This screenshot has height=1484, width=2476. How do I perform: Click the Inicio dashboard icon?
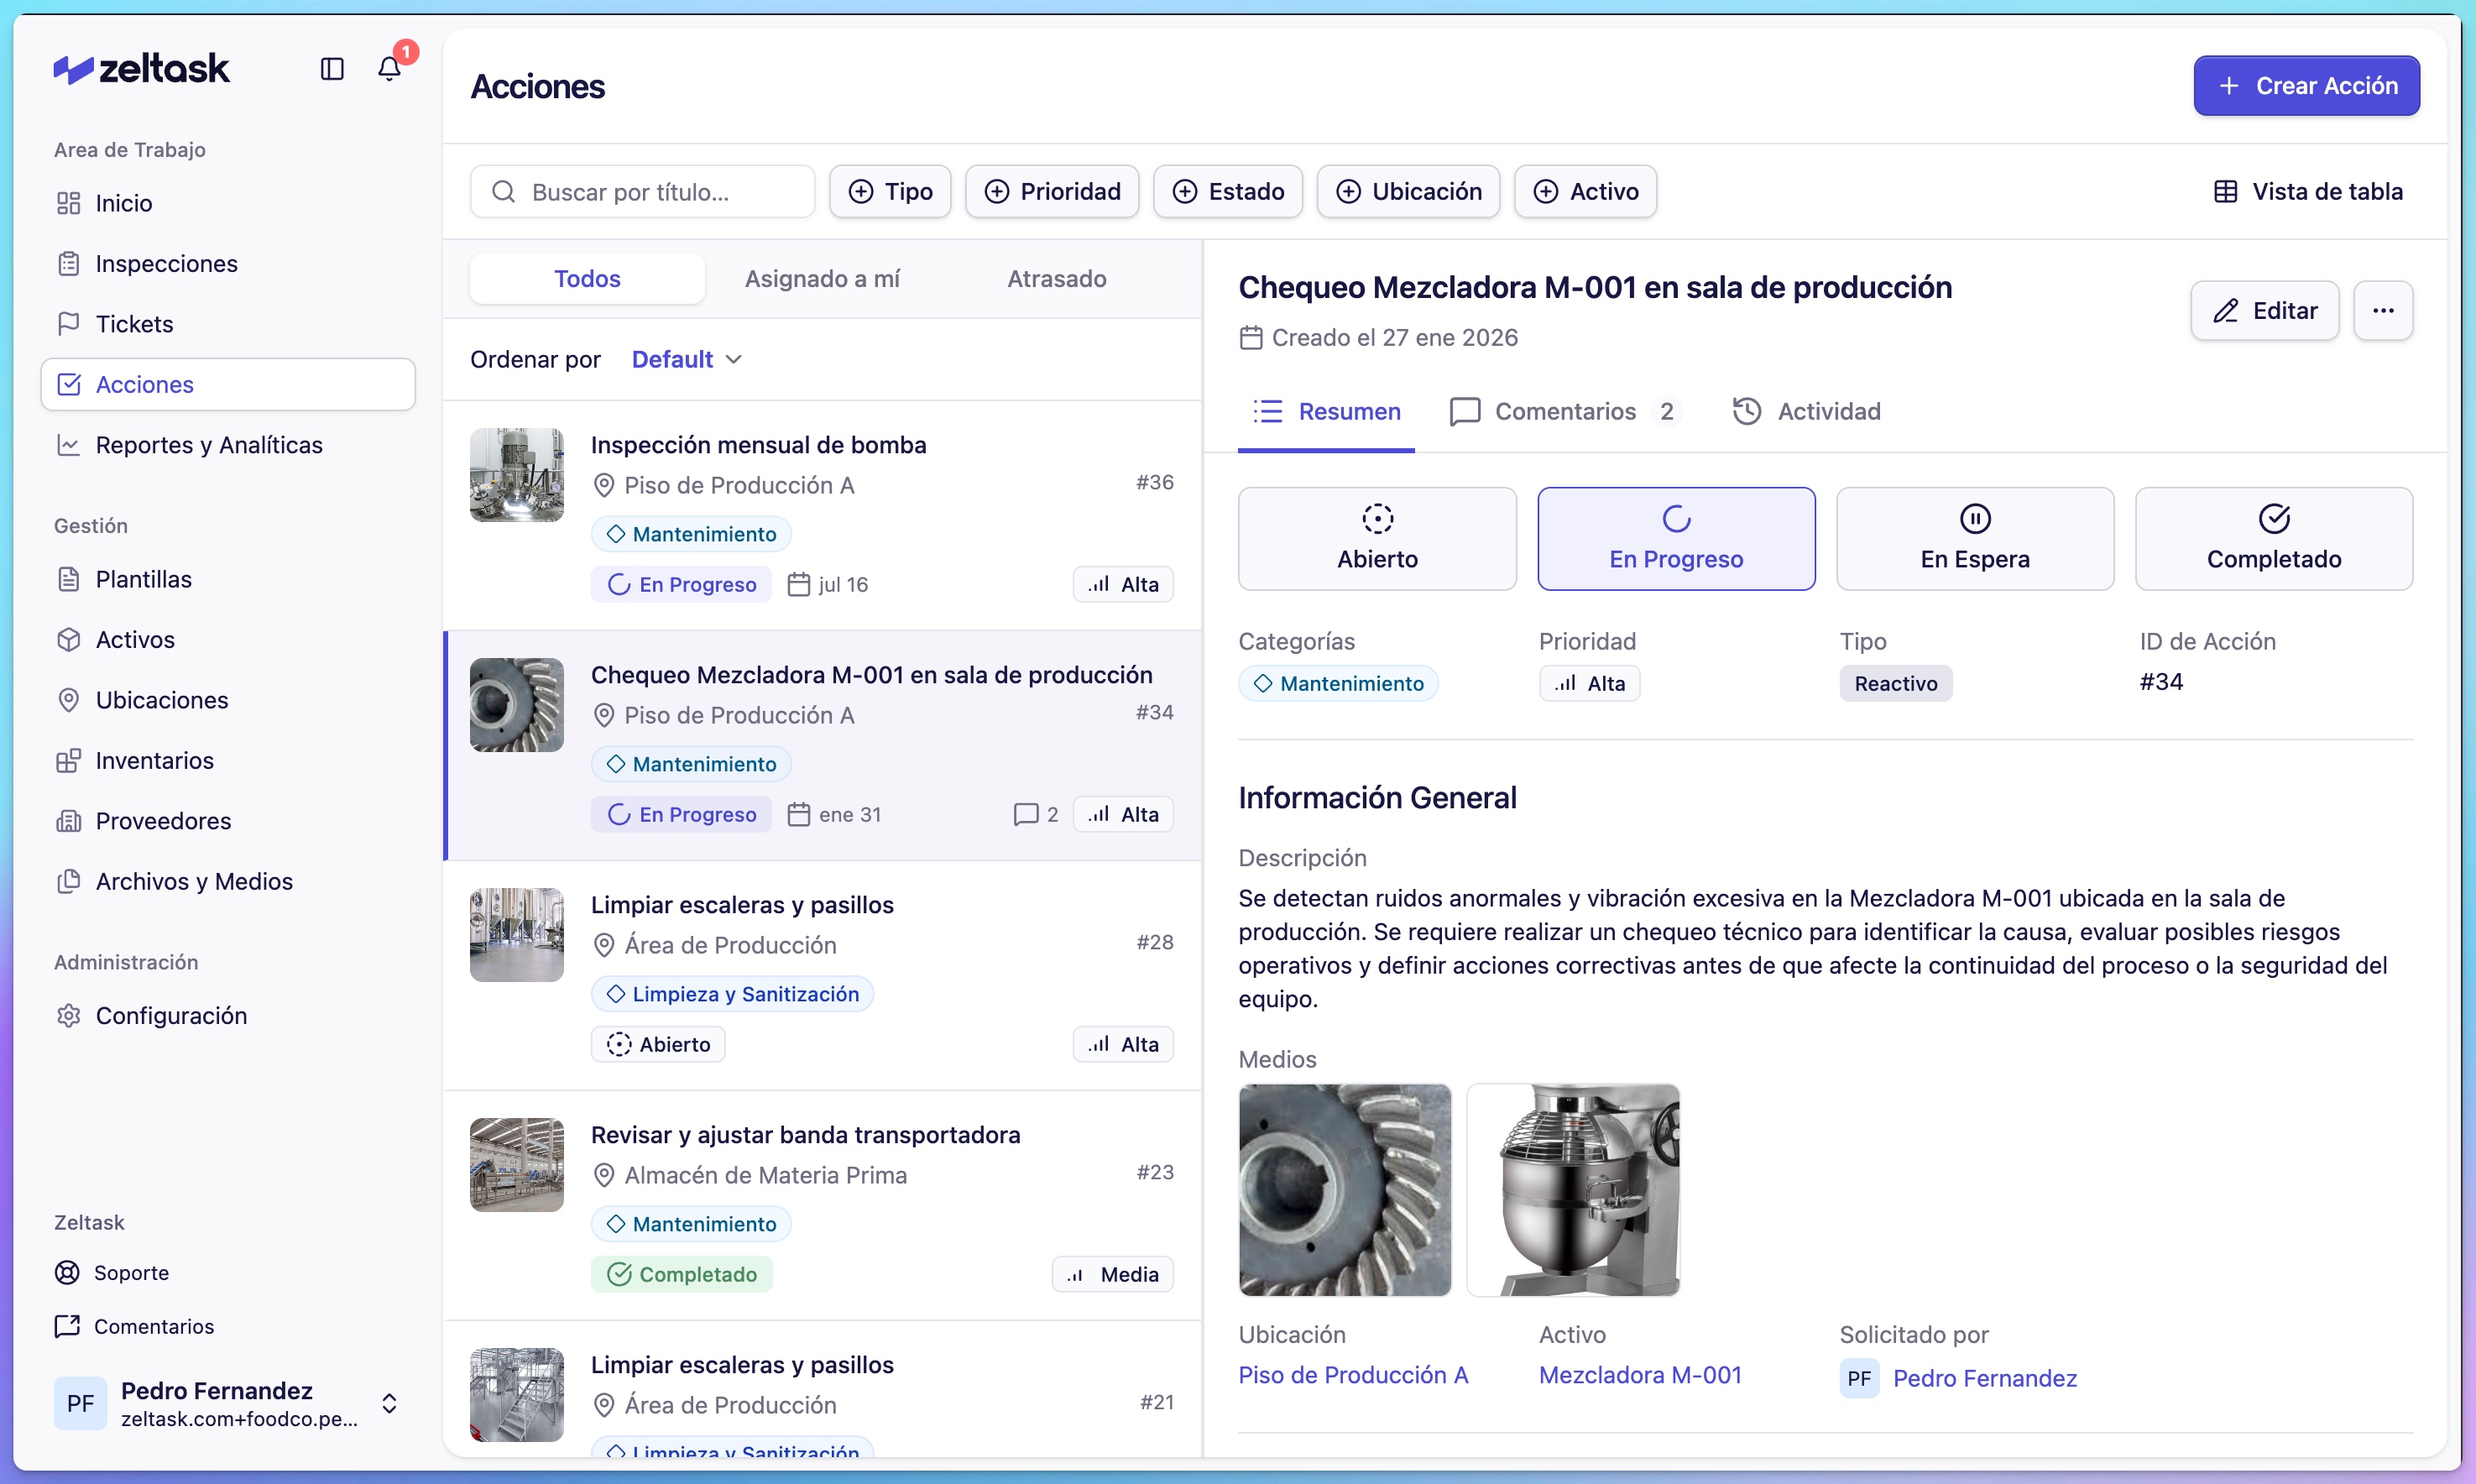[x=68, y=203]
